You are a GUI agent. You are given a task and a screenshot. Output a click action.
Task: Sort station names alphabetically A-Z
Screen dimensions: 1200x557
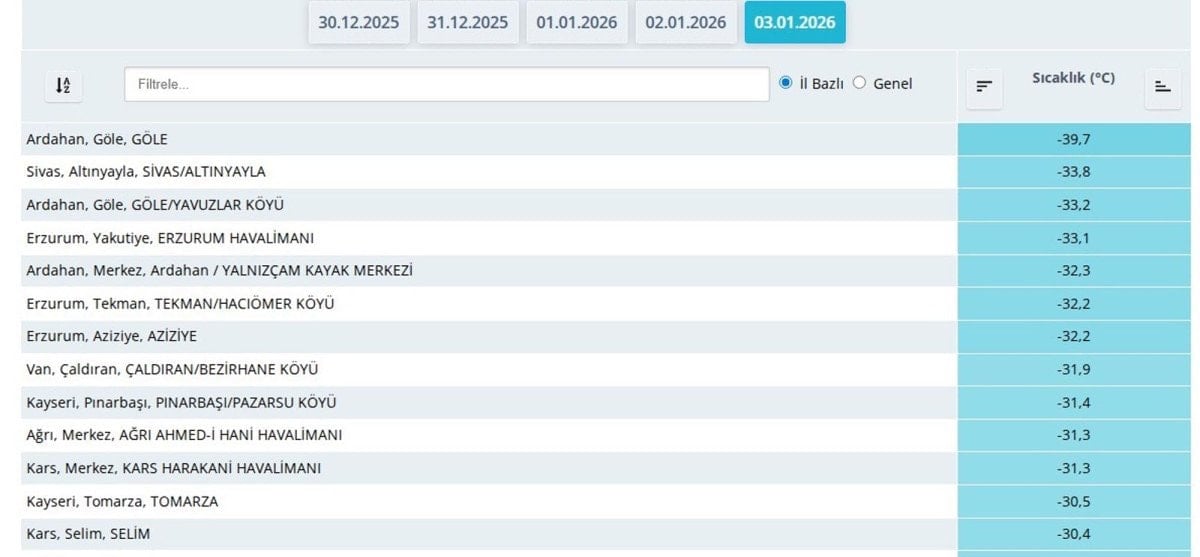click(x=63, y=85)
